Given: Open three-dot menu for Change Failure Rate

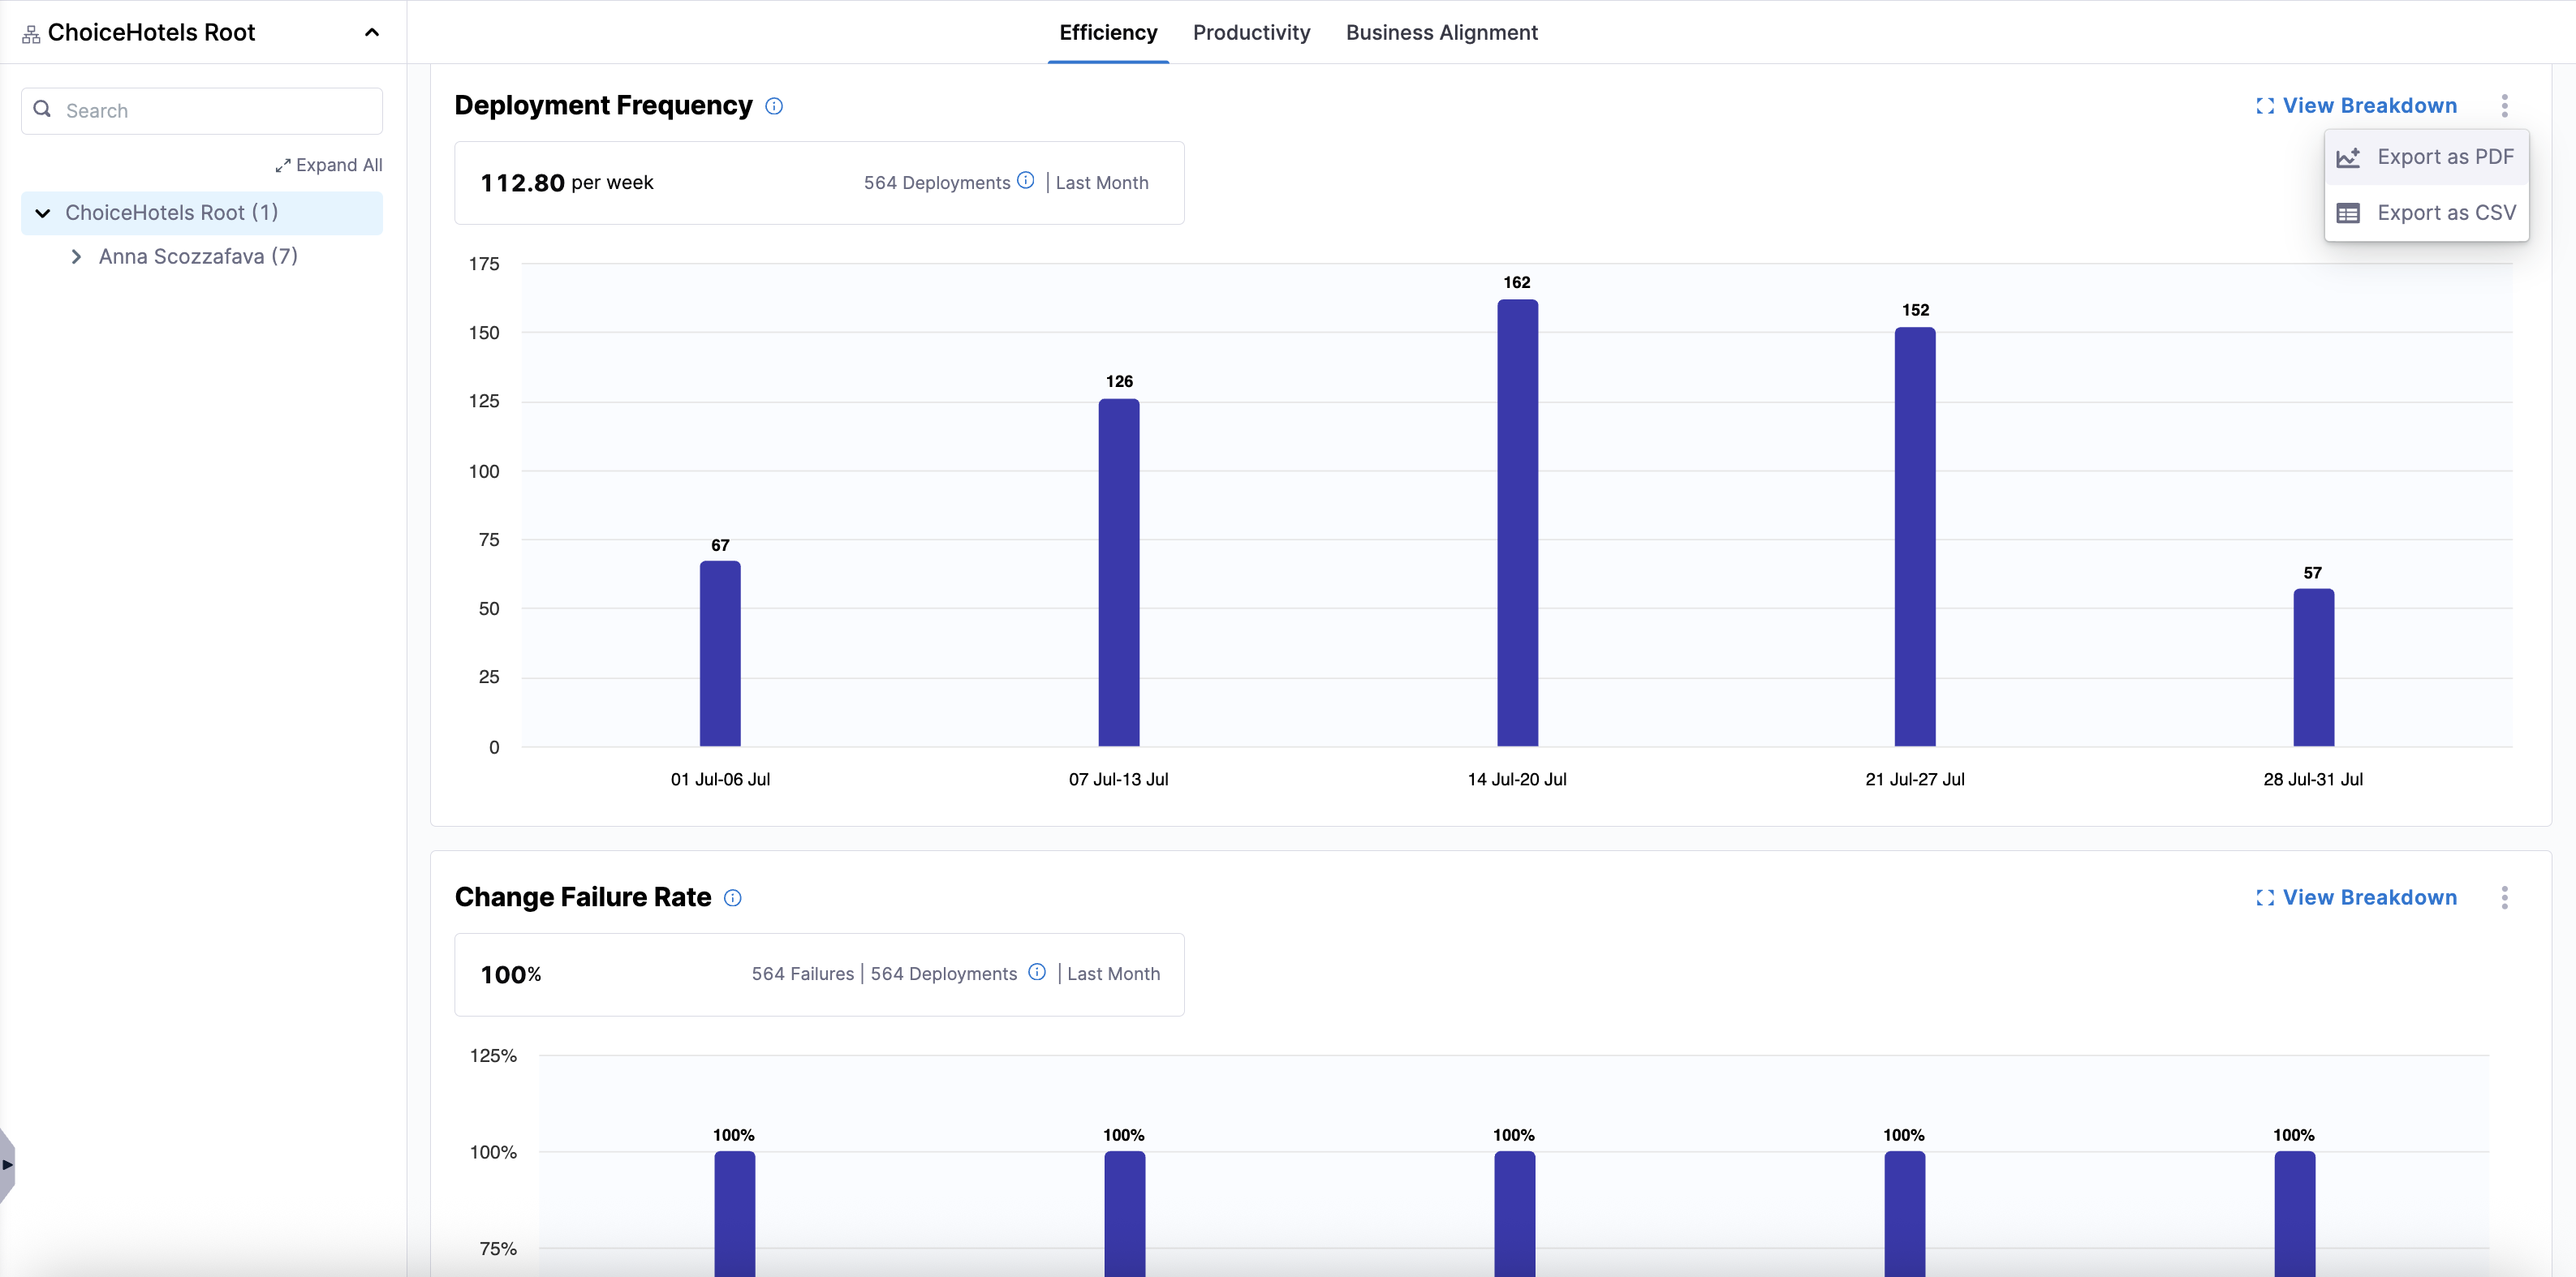Looking at the screenshot, I should [2504, 897].
